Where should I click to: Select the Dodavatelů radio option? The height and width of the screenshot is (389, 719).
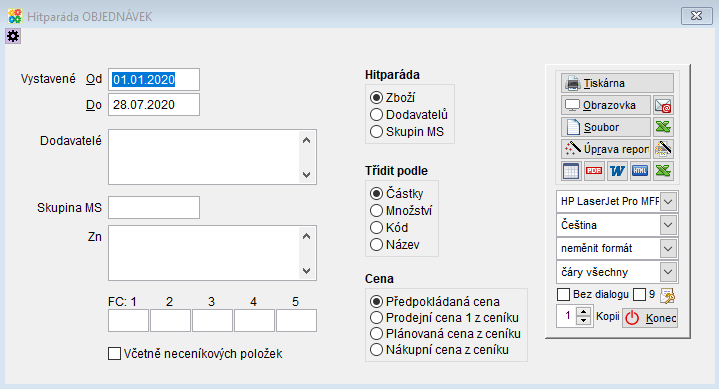pos(409,115)
